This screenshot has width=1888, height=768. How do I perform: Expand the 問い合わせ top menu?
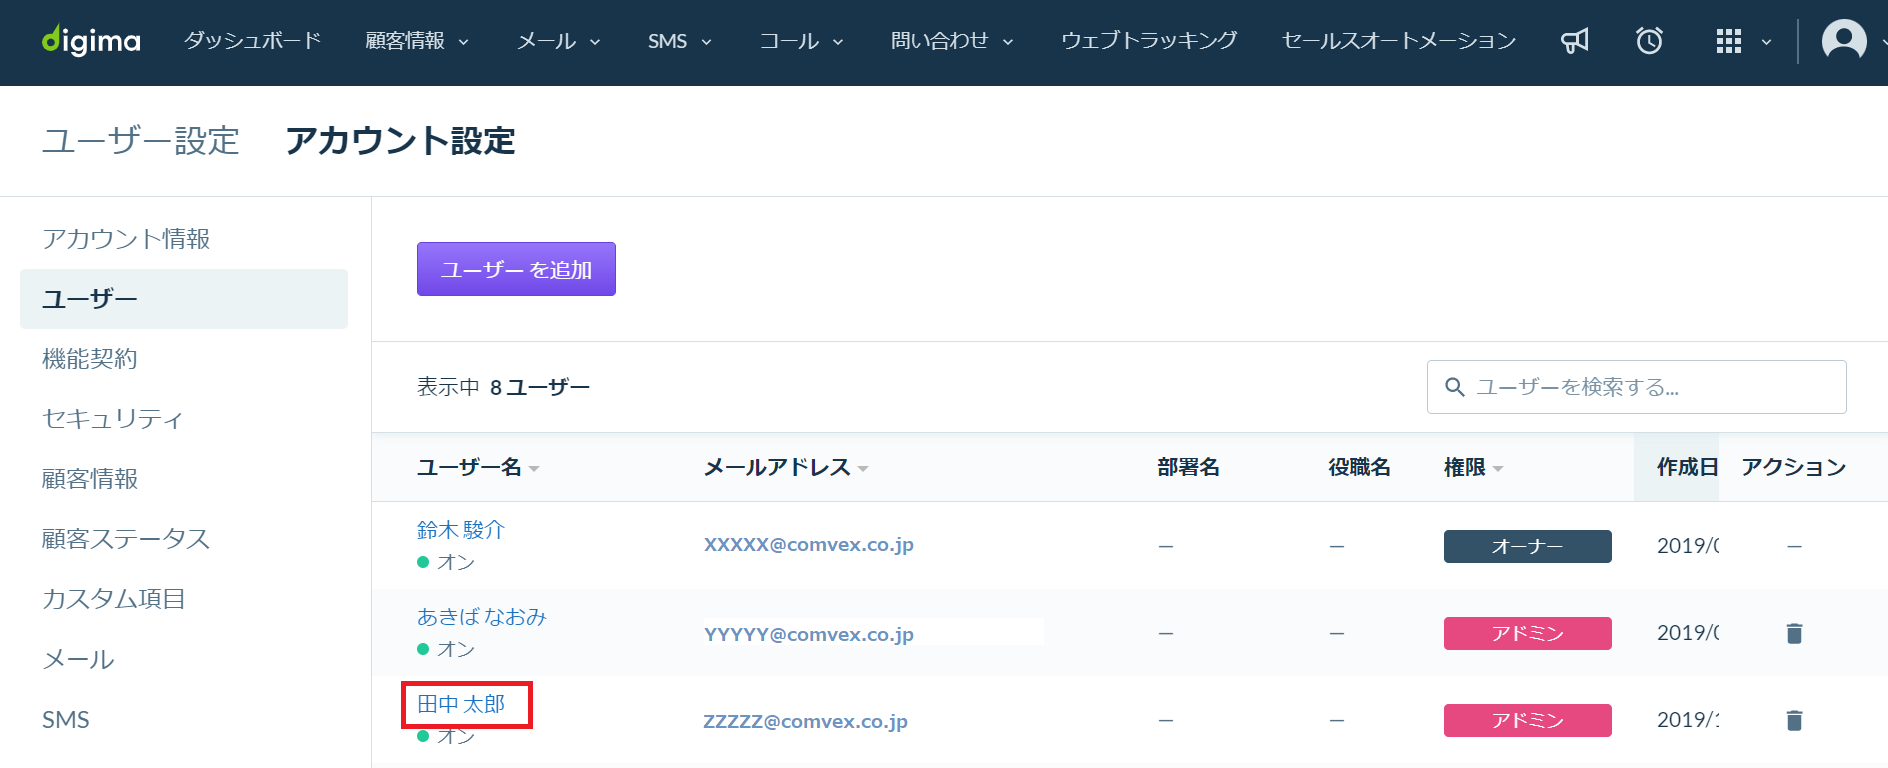coord(952,41)
